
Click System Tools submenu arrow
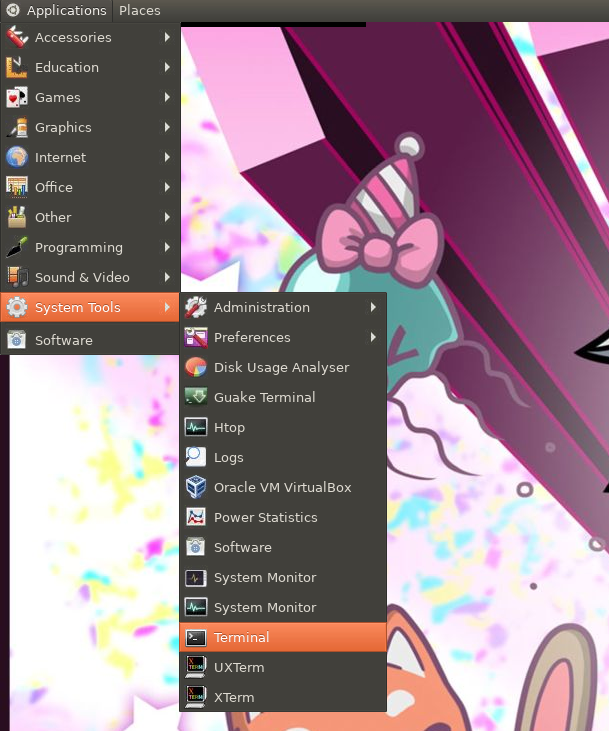[167, 307]
